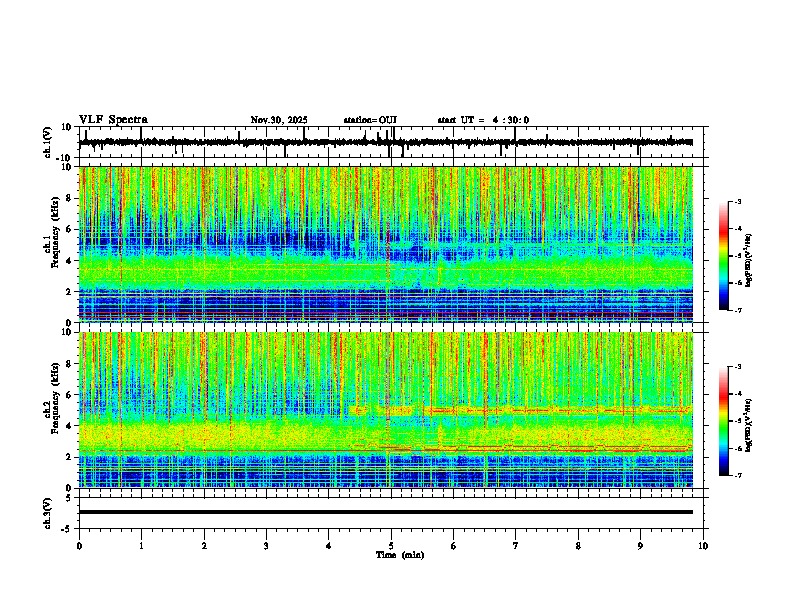Click the "-7" label on ch.2 color bar
The width and height of the screenshot is (792, 612).
(x=737, y=475)
